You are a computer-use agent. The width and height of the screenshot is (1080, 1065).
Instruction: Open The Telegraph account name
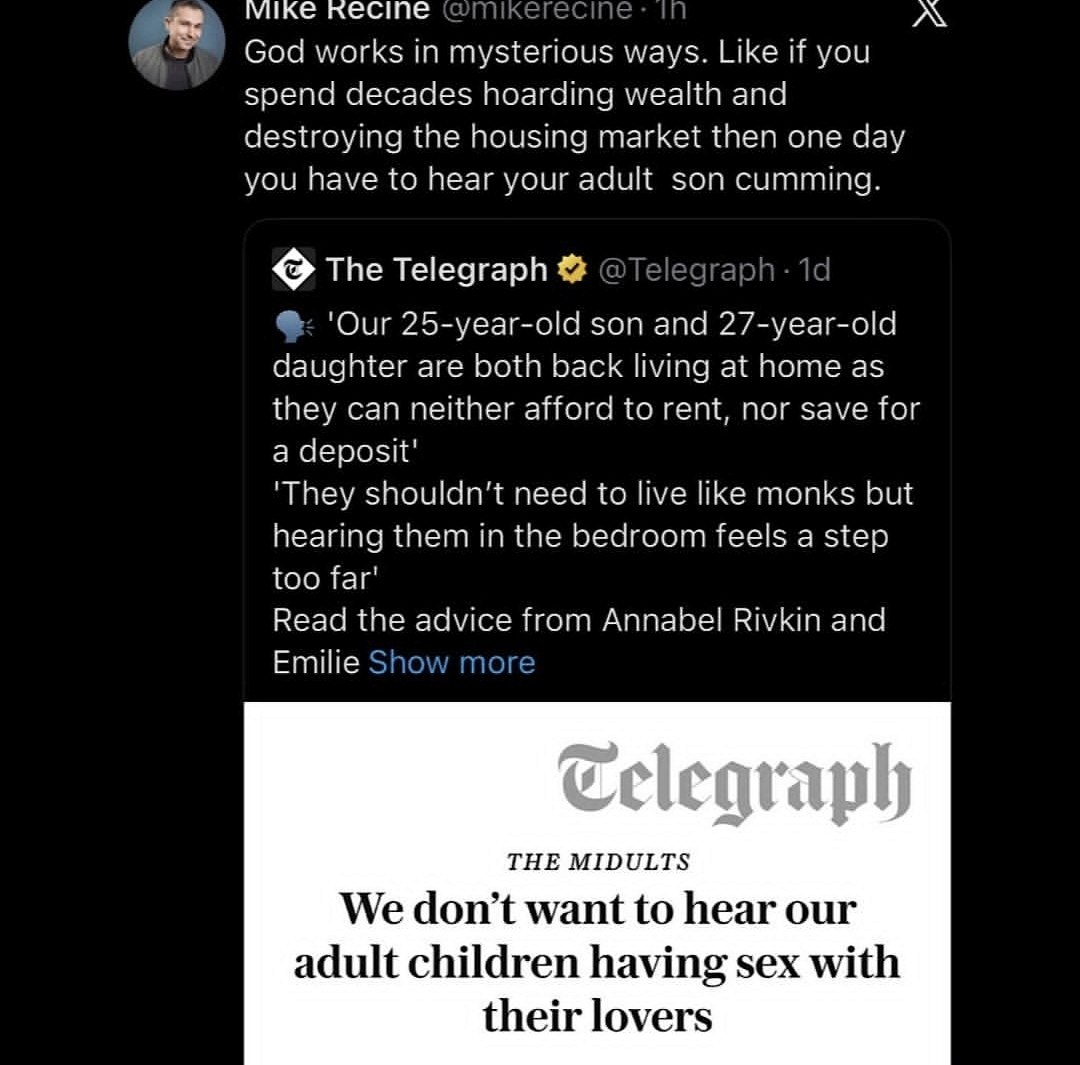click(437, 269)
